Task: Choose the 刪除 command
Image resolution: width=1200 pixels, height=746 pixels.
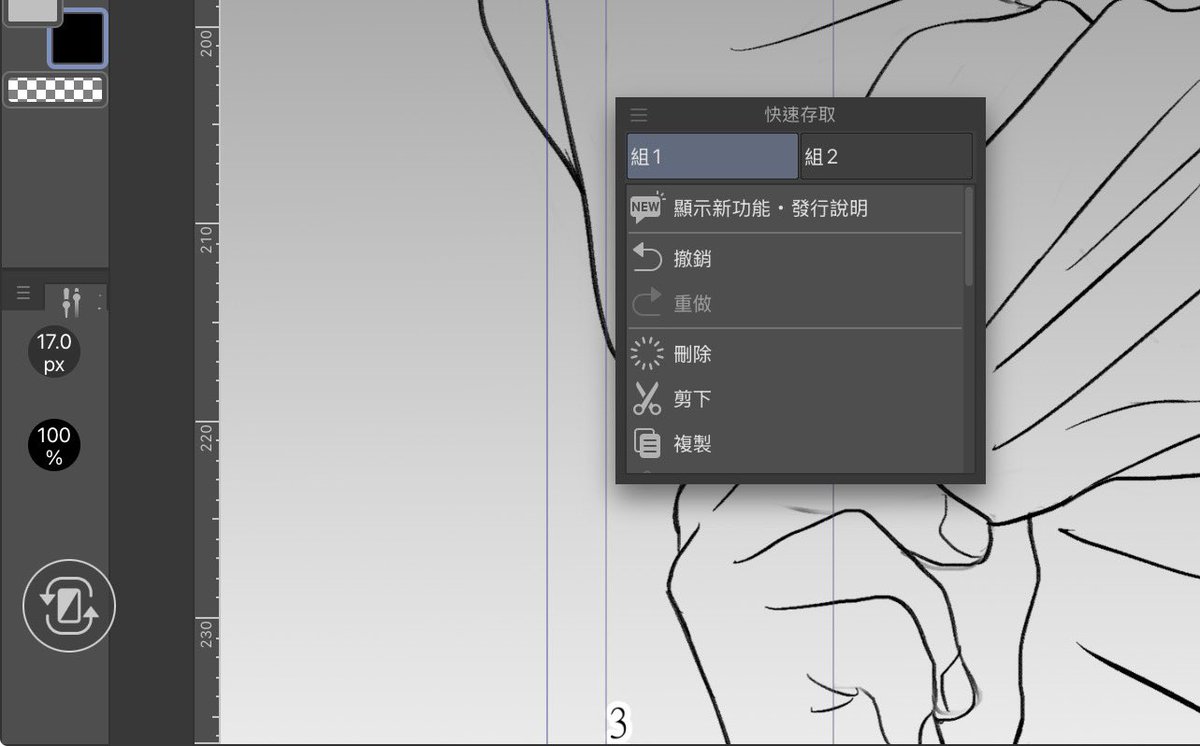Action: (x=693, y=354)
